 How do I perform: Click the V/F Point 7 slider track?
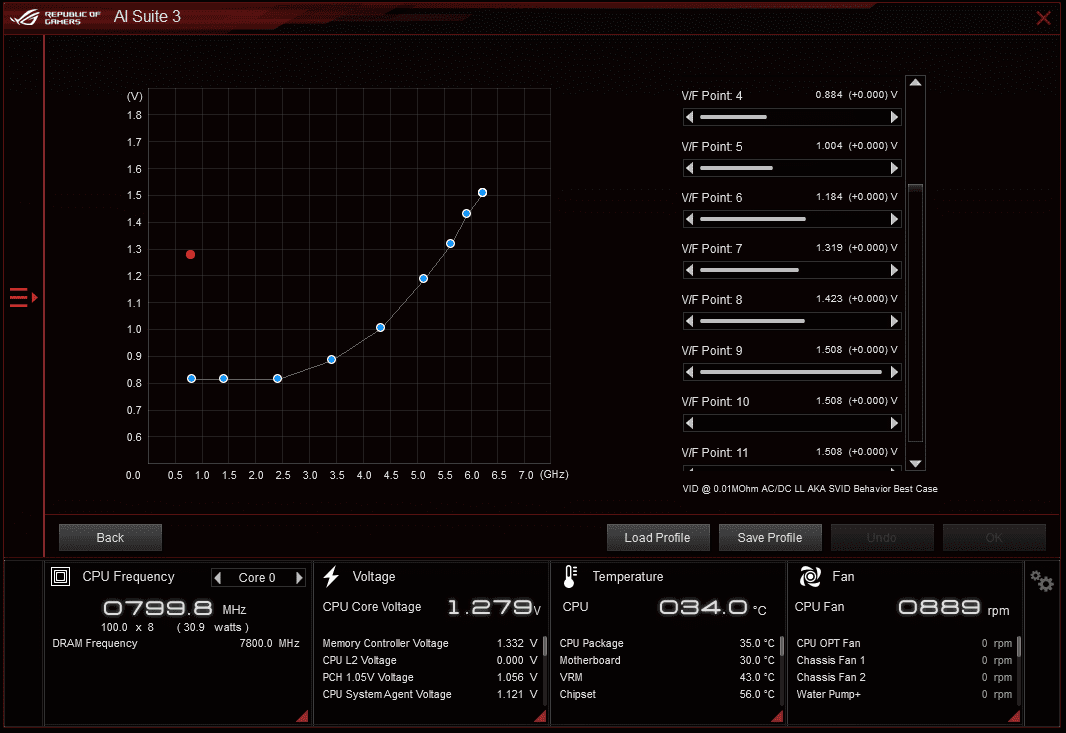point(792,270)
